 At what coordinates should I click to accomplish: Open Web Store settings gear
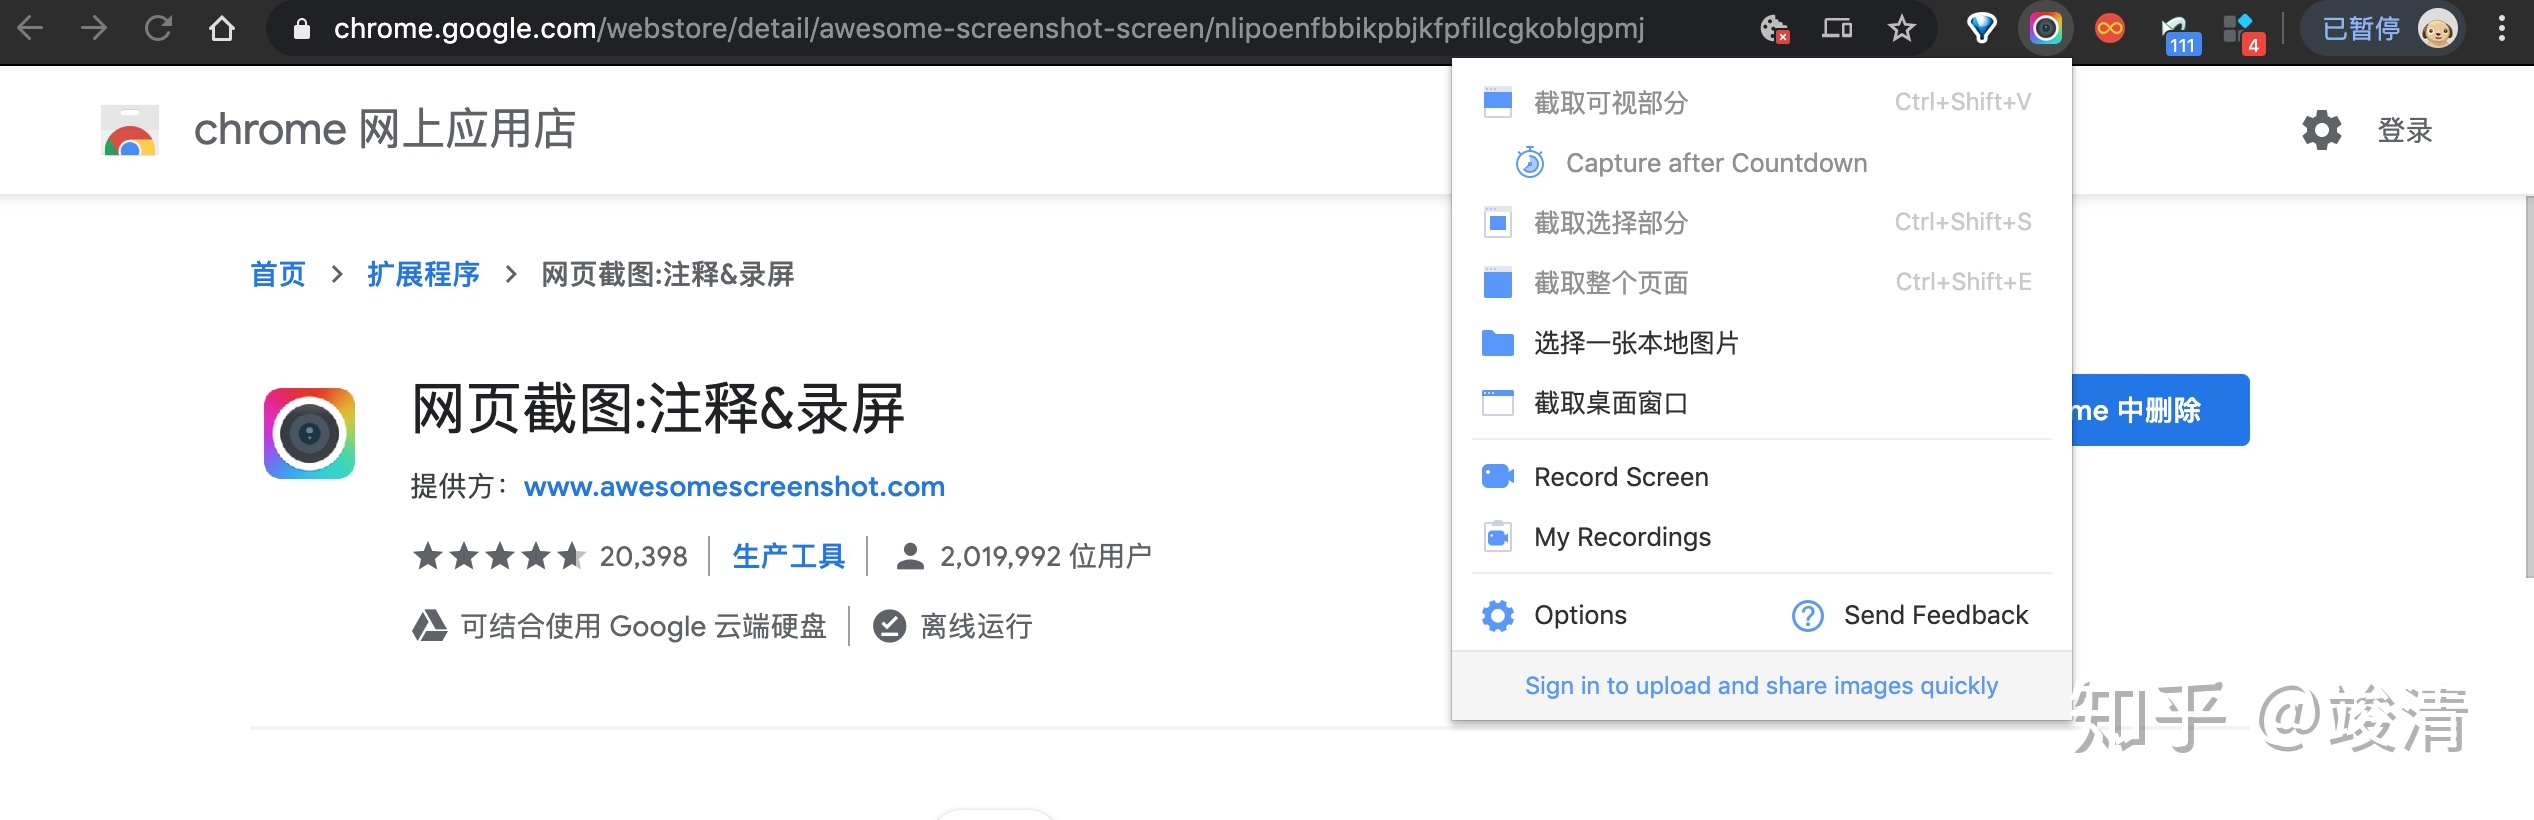tap(2321, 130)
